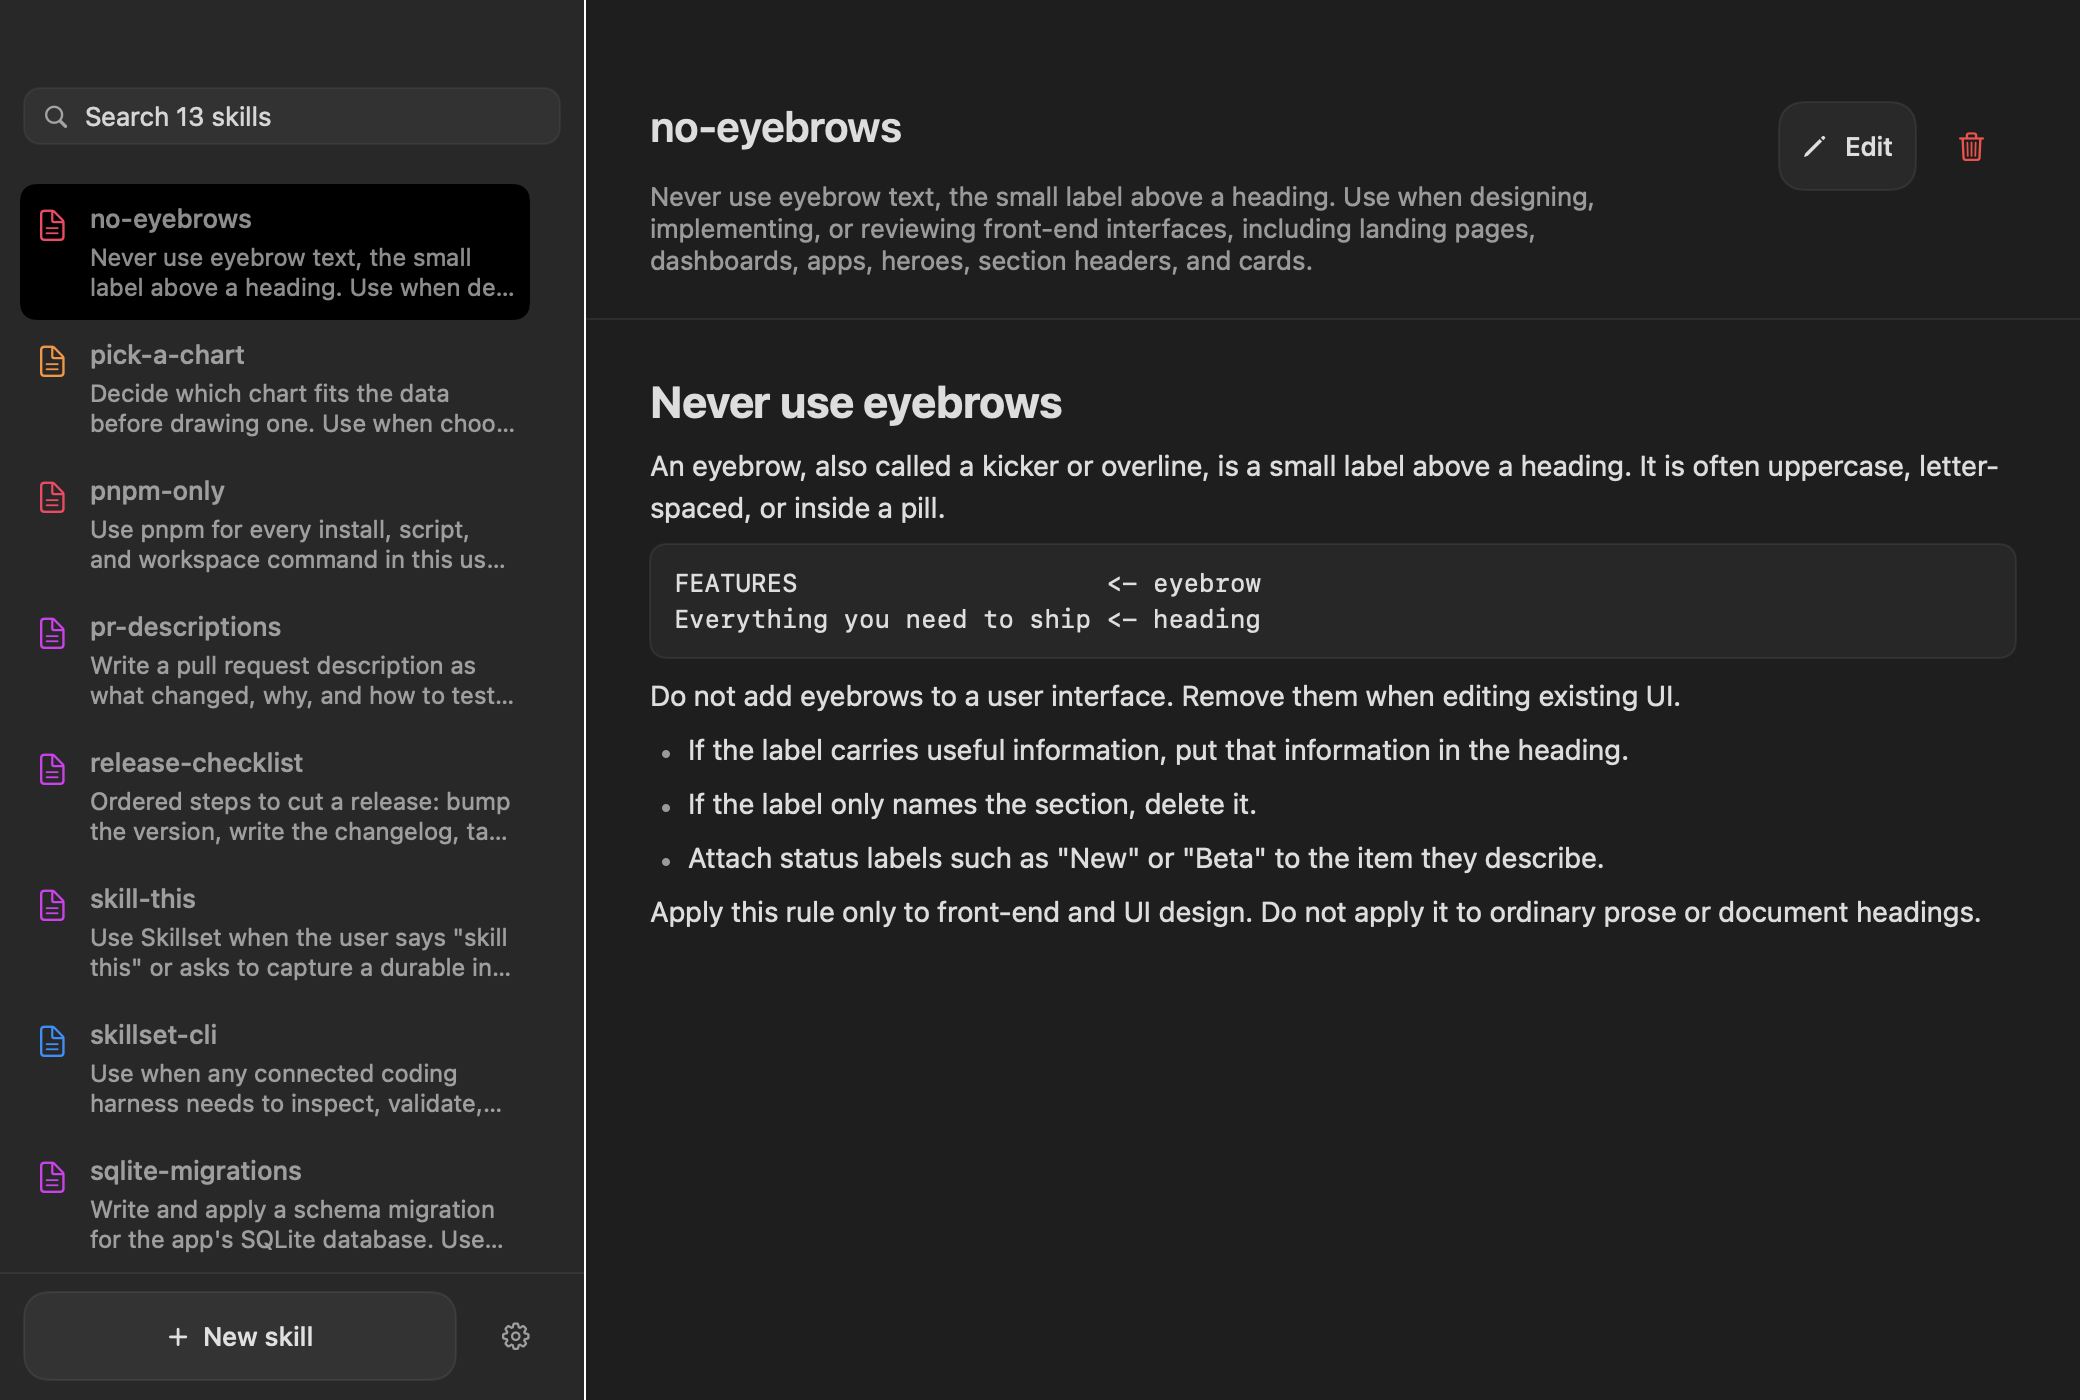Click the bullet 'If the label only names the section'
Screen dimensions: 2080x1400
pos(972,804)
